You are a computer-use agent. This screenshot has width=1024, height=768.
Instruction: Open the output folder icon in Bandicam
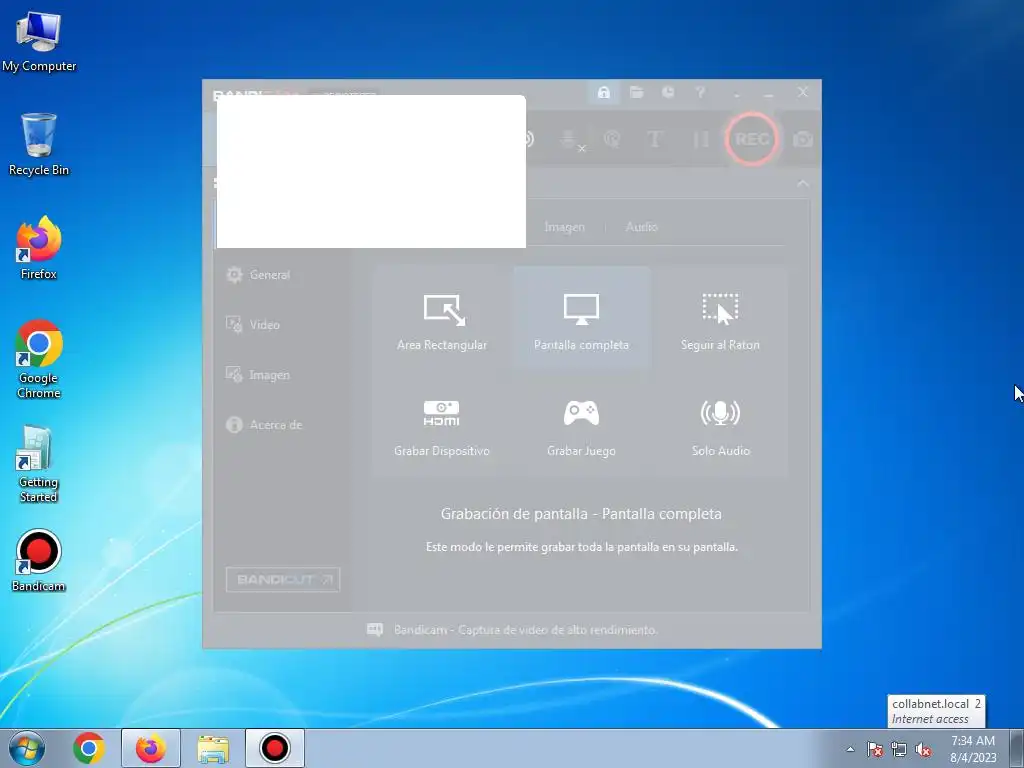click(x=636, y=92)
